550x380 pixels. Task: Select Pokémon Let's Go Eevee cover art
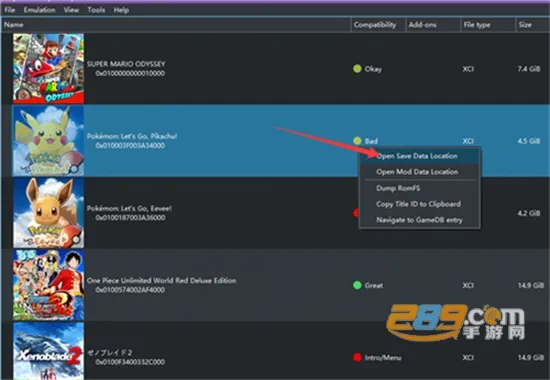click(x=48, y=213)
